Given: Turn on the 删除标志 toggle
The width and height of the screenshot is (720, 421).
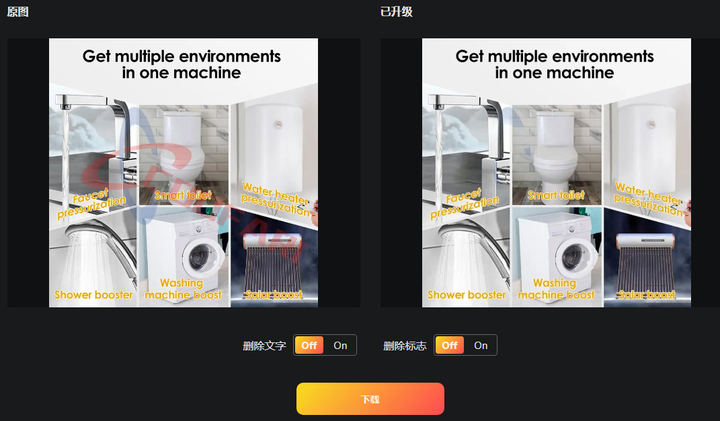Looking at the screenshot, I should pos(481,345).
